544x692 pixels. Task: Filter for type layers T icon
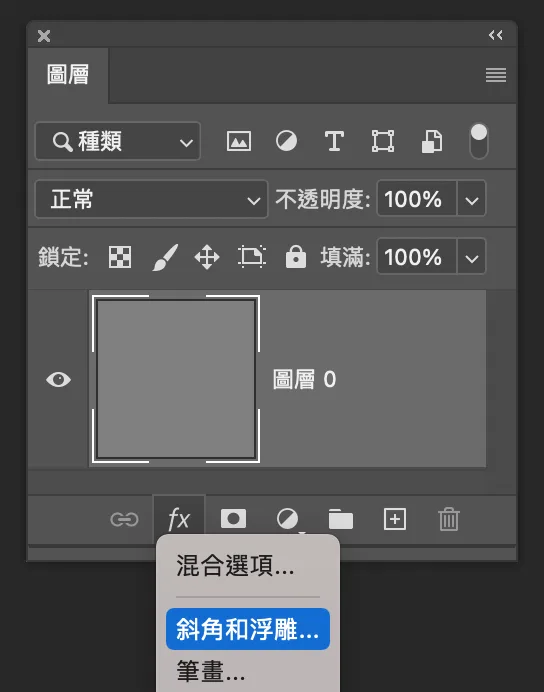[334, 142]
